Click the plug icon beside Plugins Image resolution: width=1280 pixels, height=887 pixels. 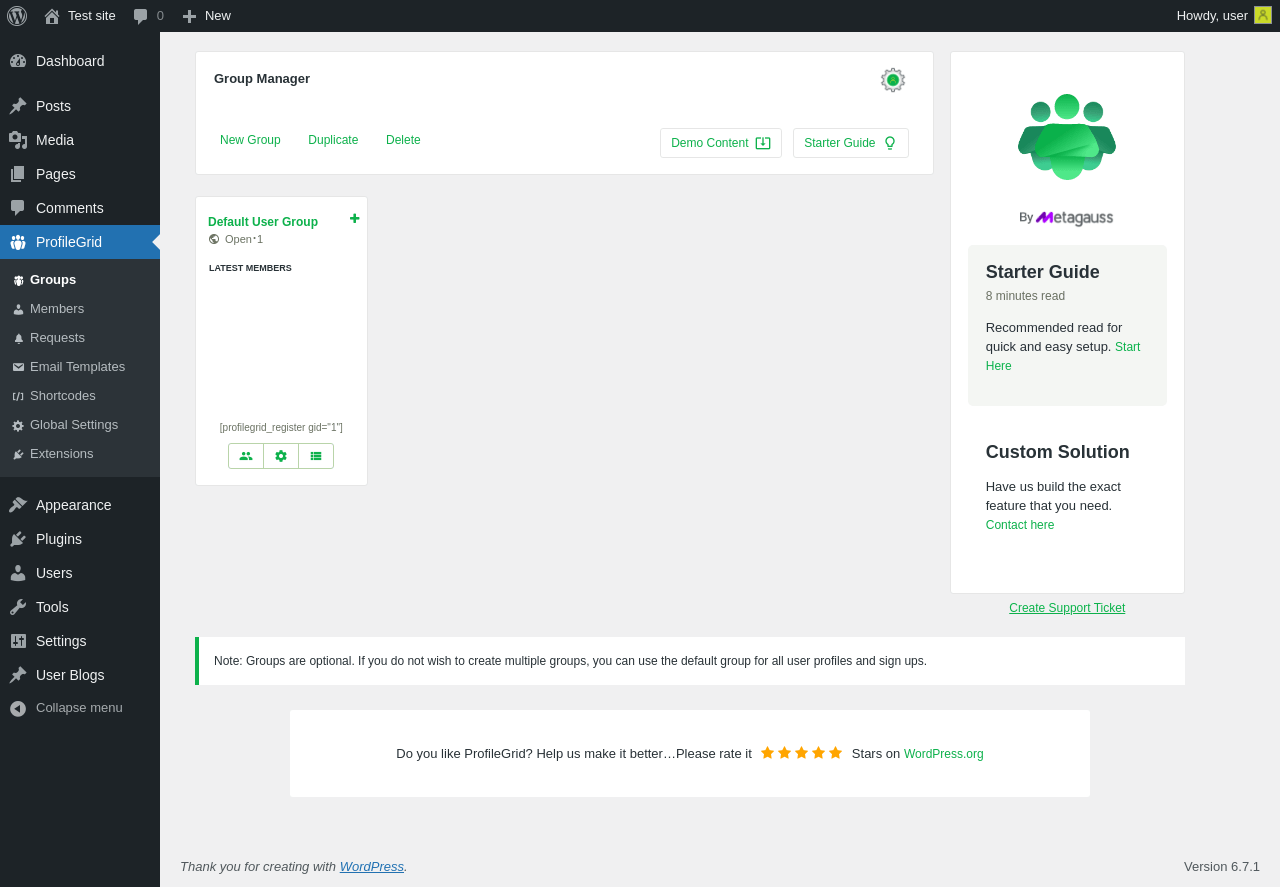tap(18, 539)
